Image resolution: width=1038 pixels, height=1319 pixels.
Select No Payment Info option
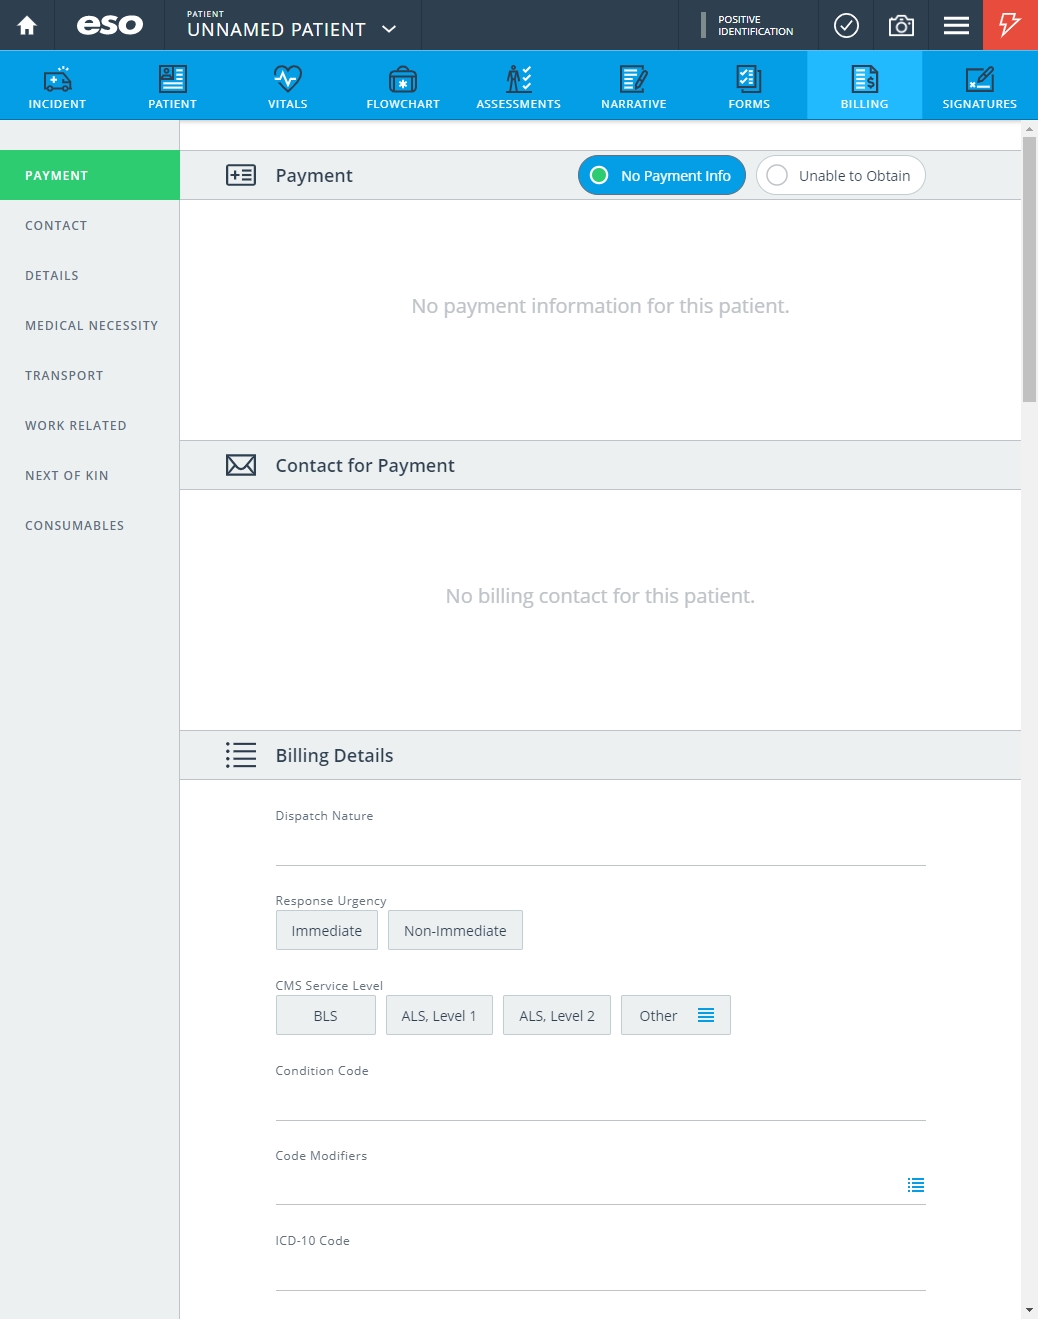(662, 175)
